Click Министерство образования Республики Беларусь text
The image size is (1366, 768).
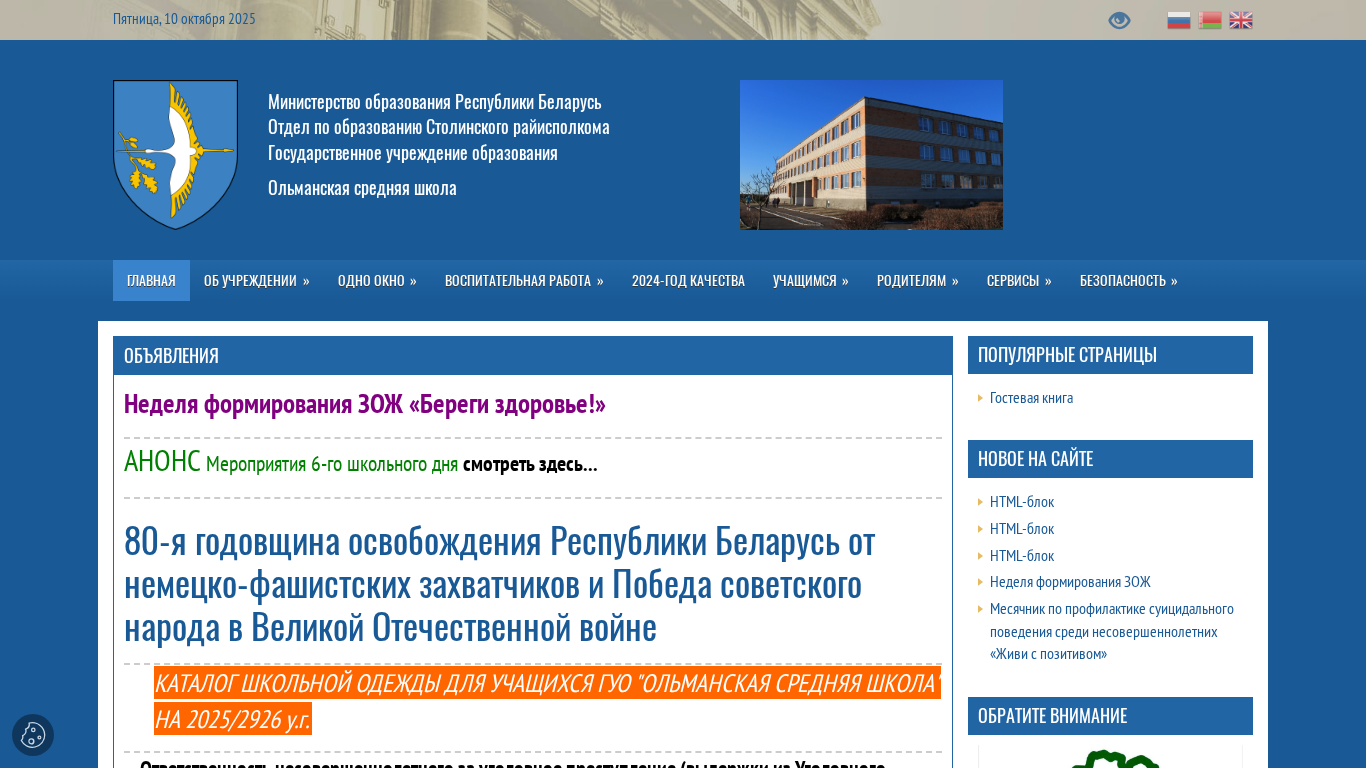435,102
